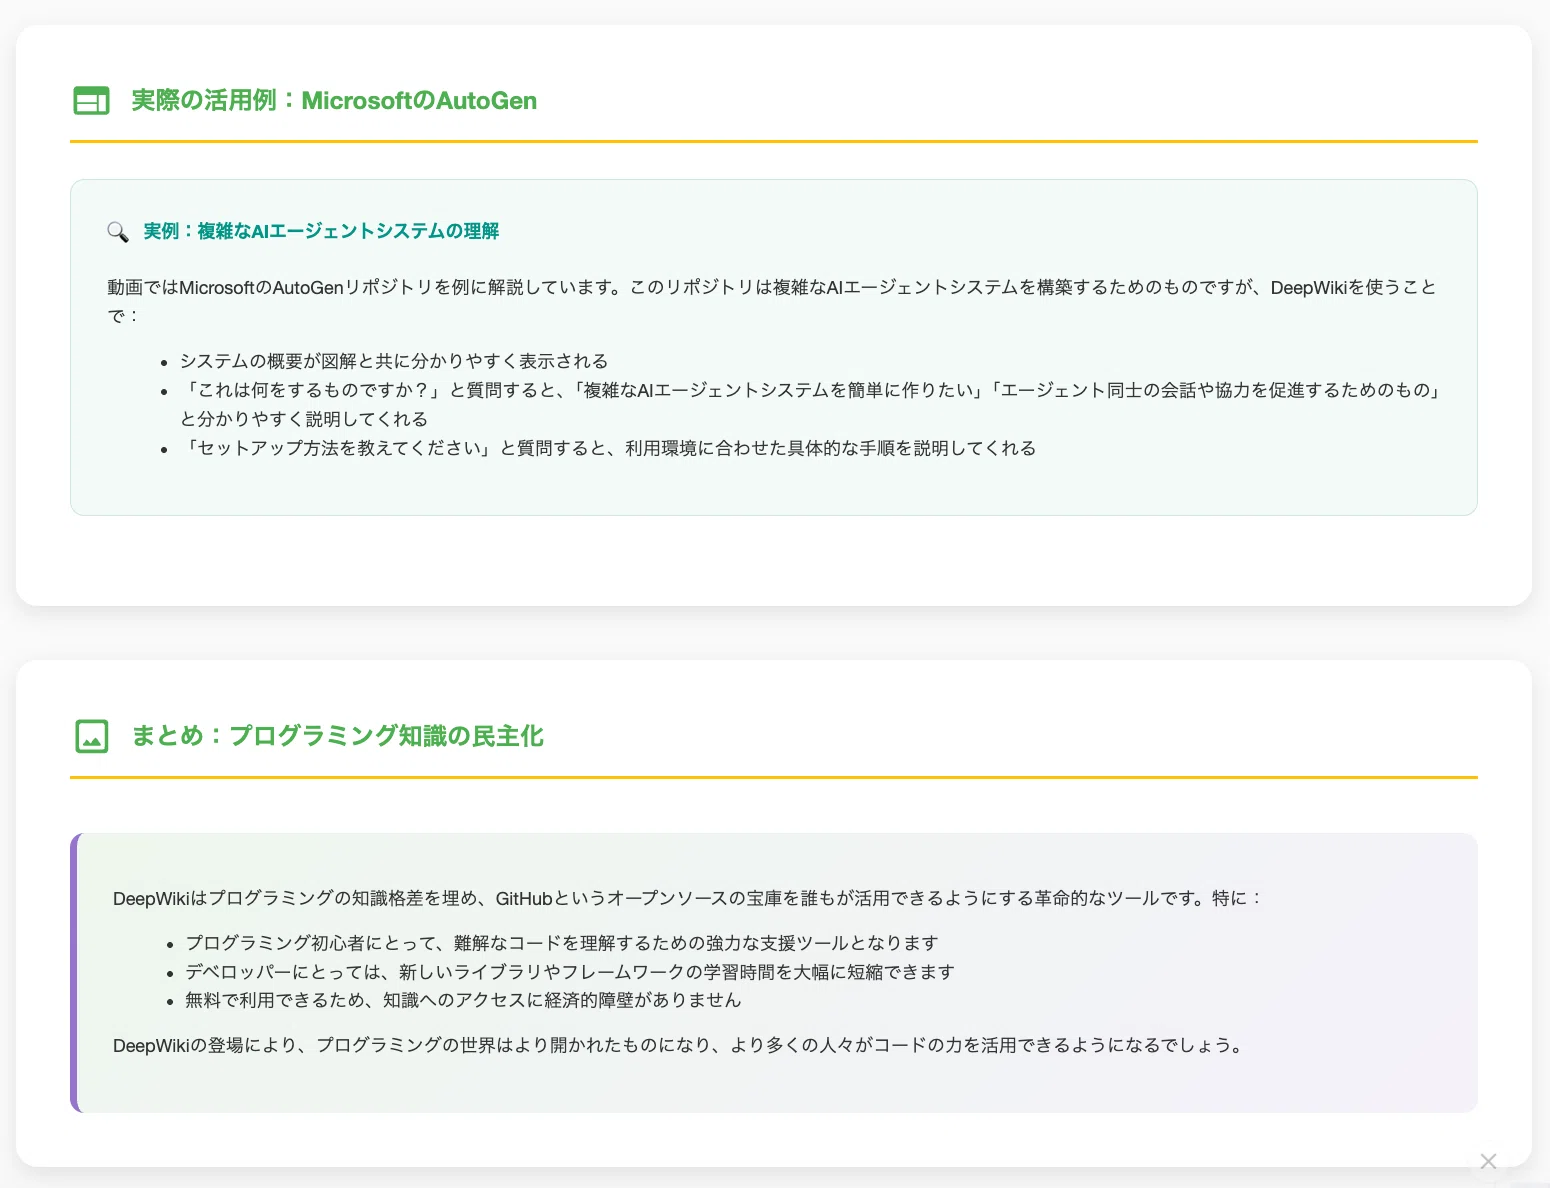
Task: Click paragraph starting DeepWikiはプログラミングの知識格差
Action: (688, 898)
